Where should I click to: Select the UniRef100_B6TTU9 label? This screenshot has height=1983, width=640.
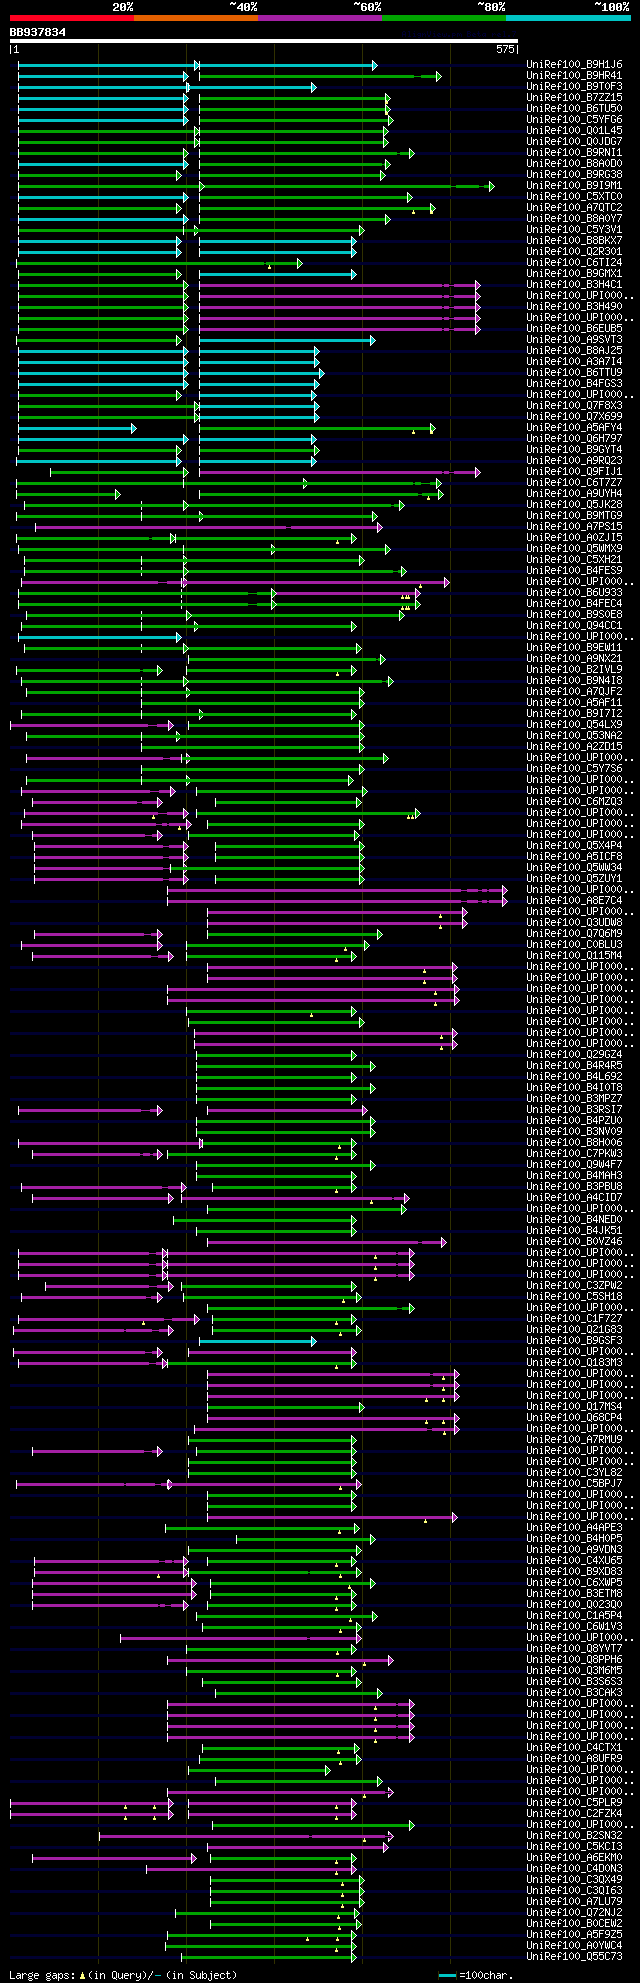pyautogui.click(x=574, y=373)
